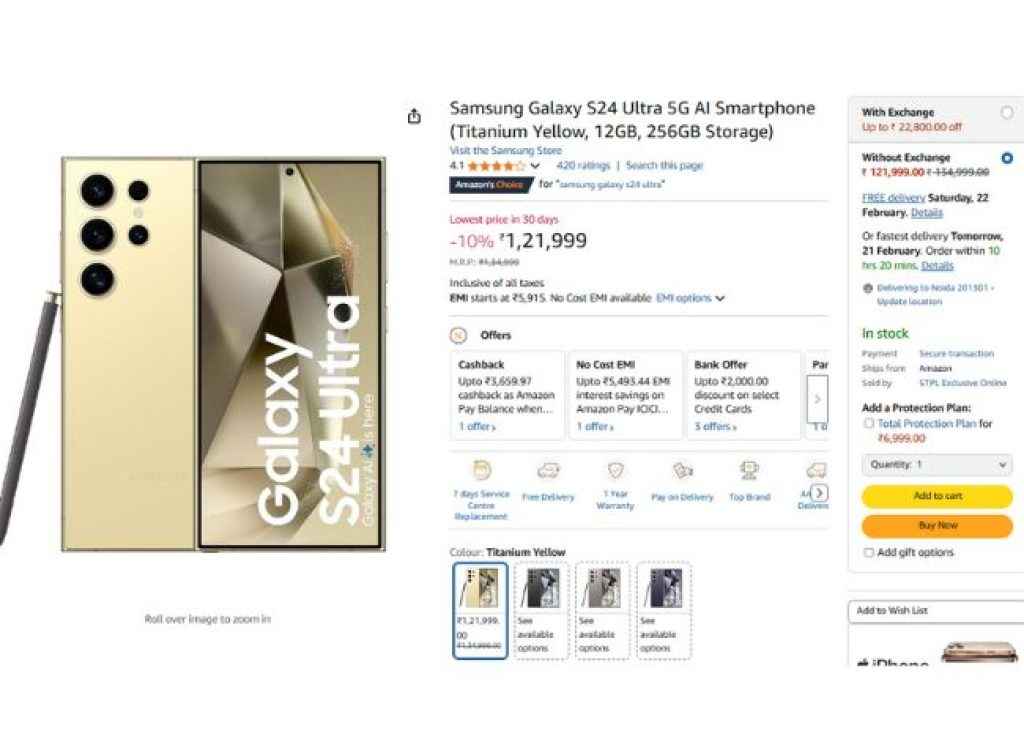Viewport: 1024px width, 756px height.
Task: Enable the Add gift options checkbox
Action: 868,553
